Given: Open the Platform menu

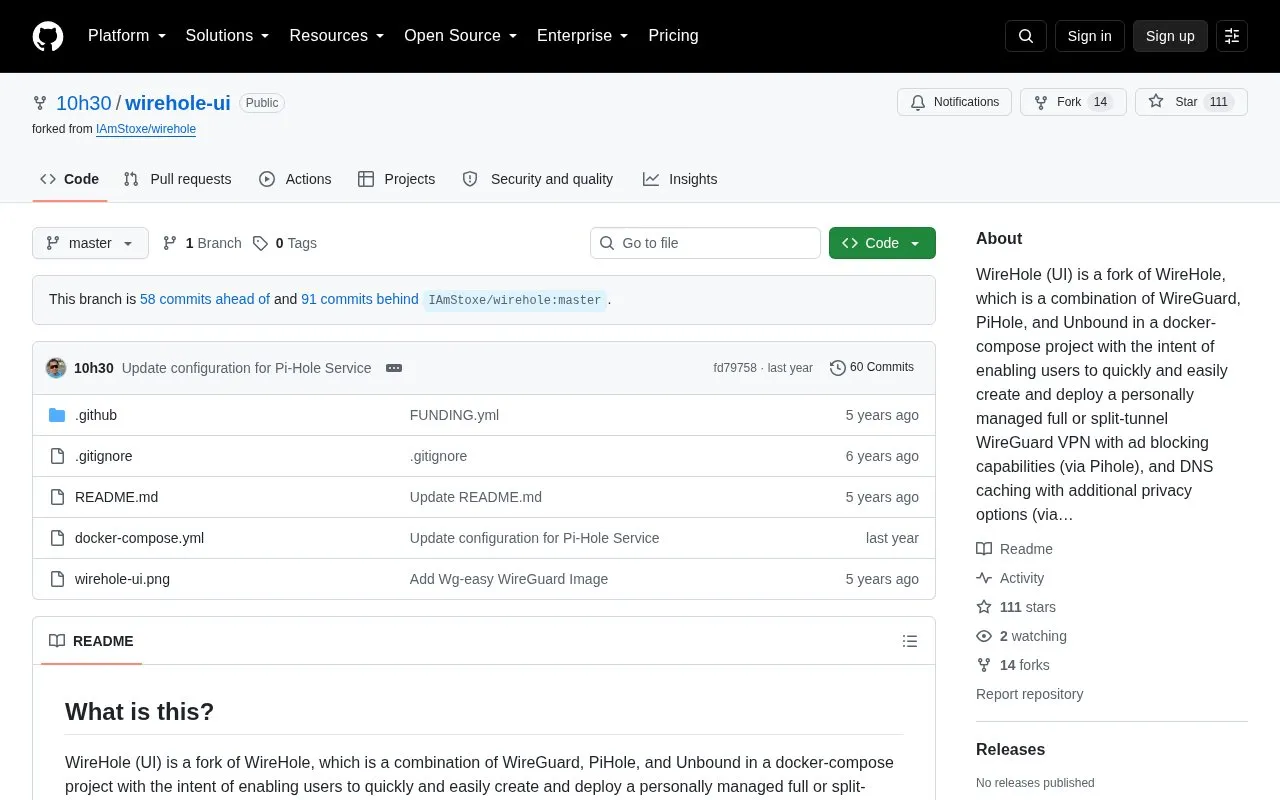Looking at the screenshot, I should pos(127,36).
